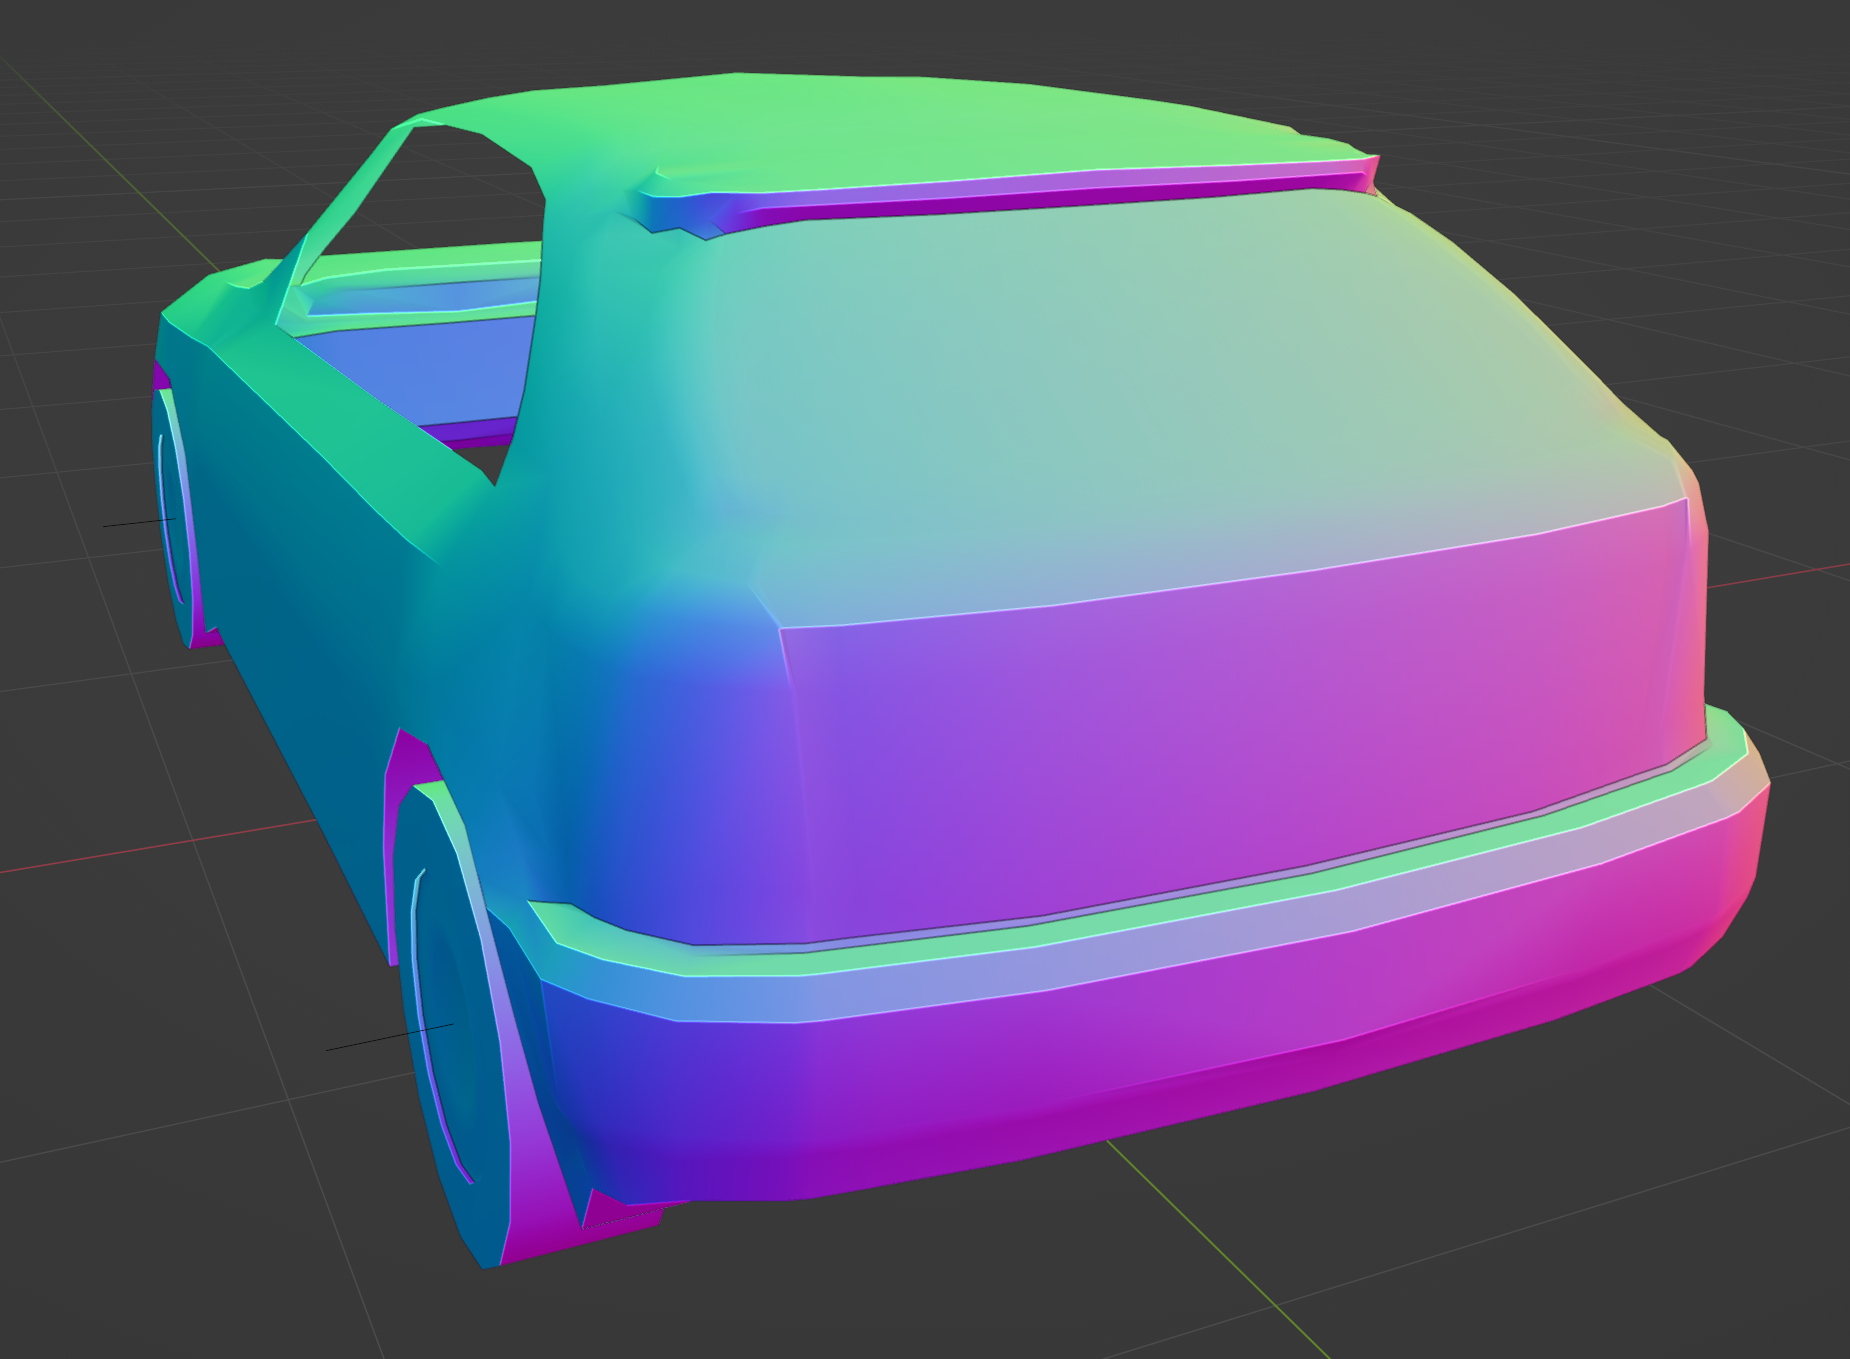The height and width of the screenshot is (1359, 1850).
Task: Click the red X axis line right of car
Action: coord(1780,574)
